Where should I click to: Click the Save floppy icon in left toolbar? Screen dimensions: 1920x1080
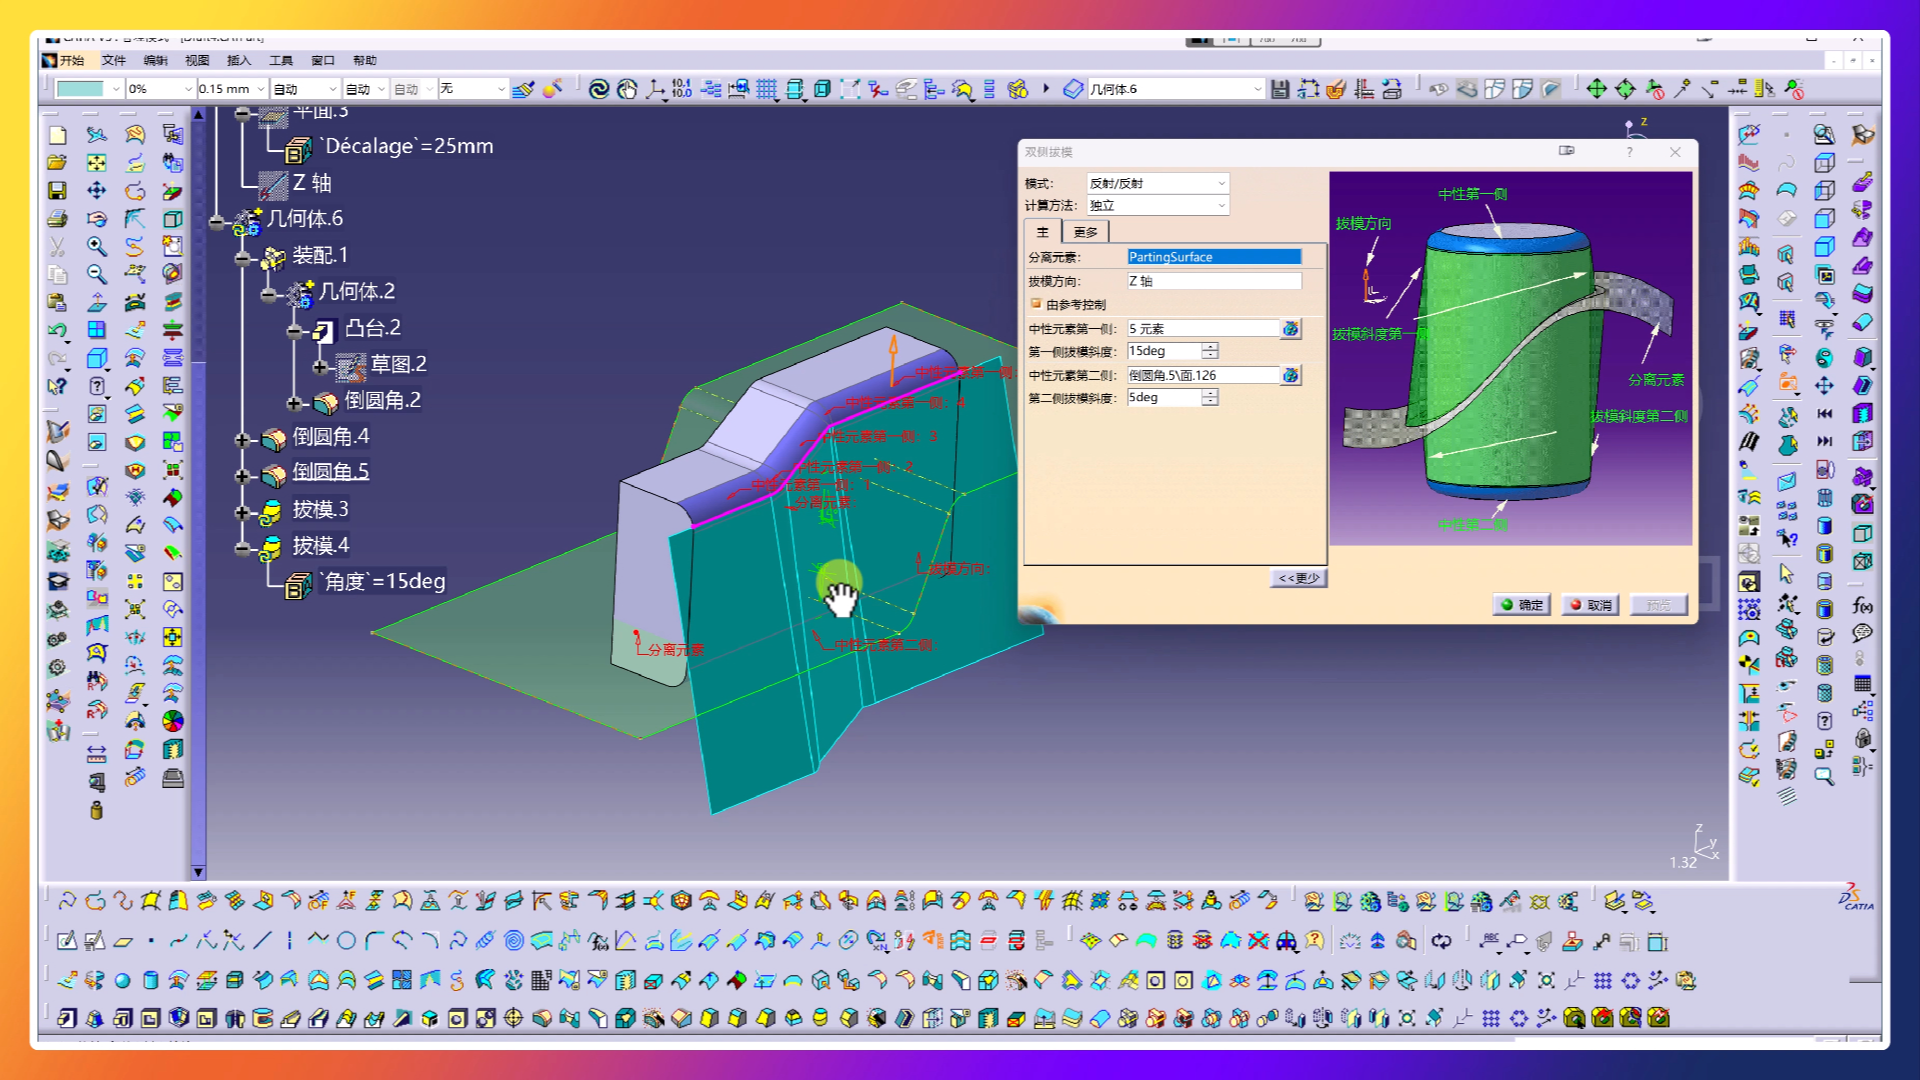57,190
